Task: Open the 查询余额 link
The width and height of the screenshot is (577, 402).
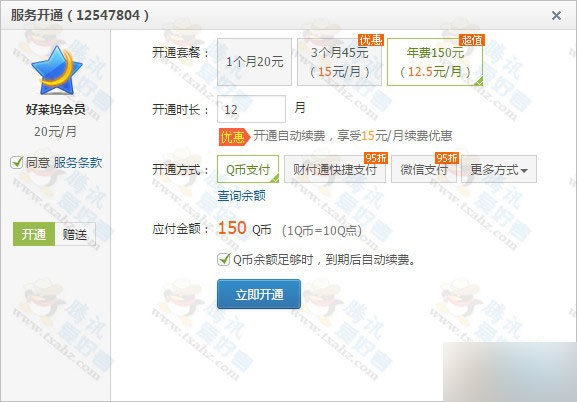Action: [x=241, y=195]
